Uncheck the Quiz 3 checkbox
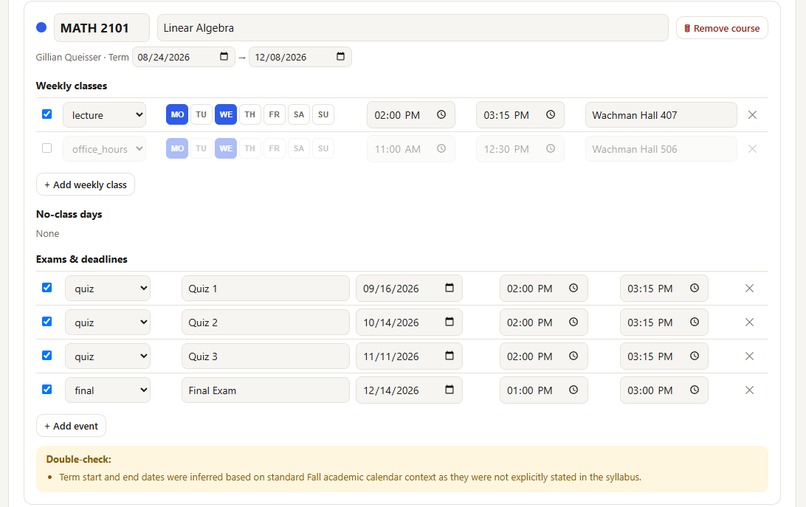806x507 pixels. click(x=47, y=355)
